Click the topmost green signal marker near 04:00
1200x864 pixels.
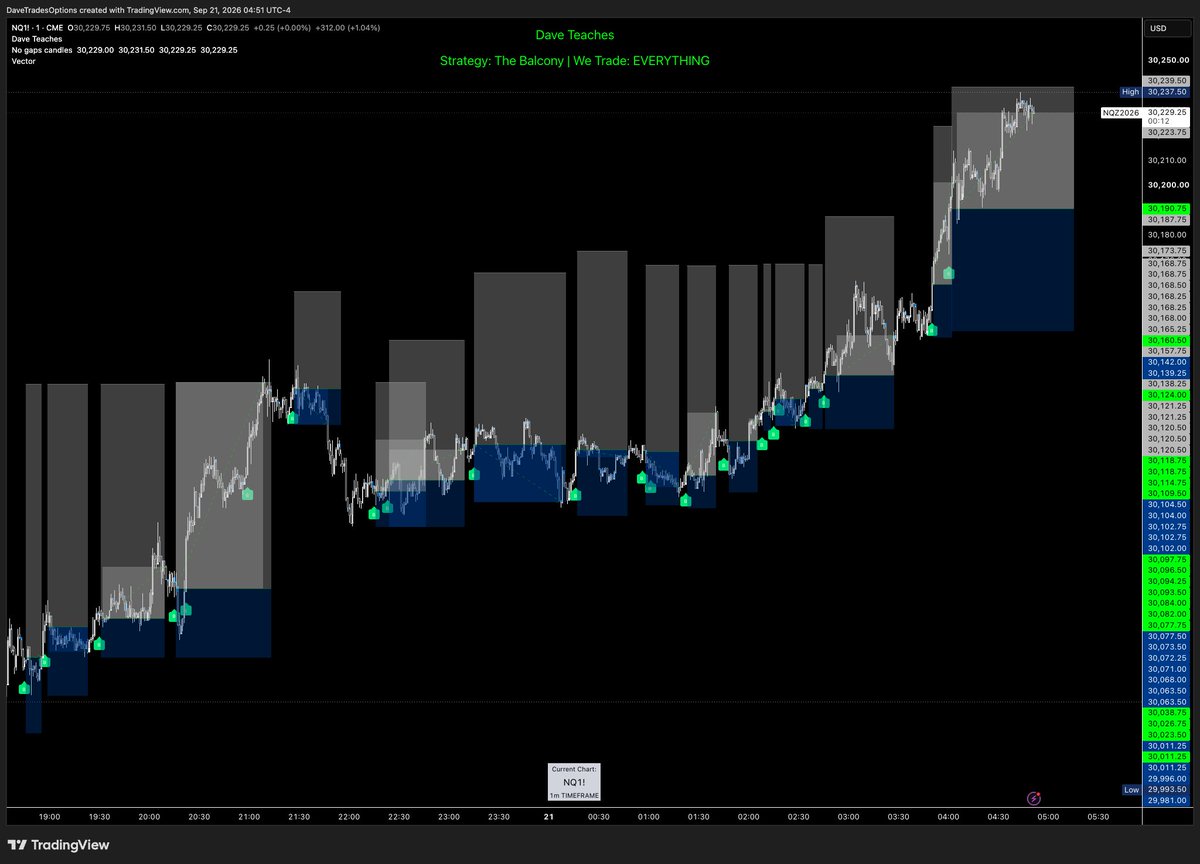tap(948, 272)
